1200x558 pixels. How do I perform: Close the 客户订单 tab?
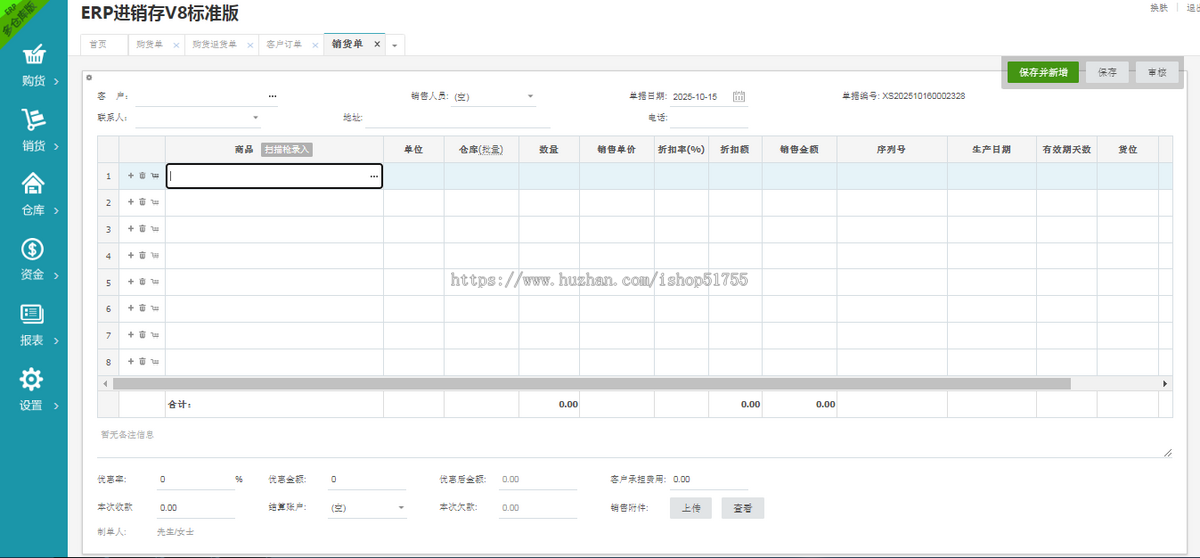[315, 45]
